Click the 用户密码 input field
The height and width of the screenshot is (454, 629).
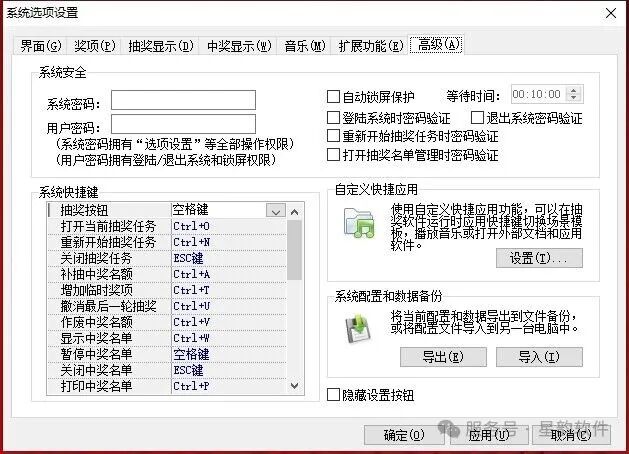click(x=183, y=124)
